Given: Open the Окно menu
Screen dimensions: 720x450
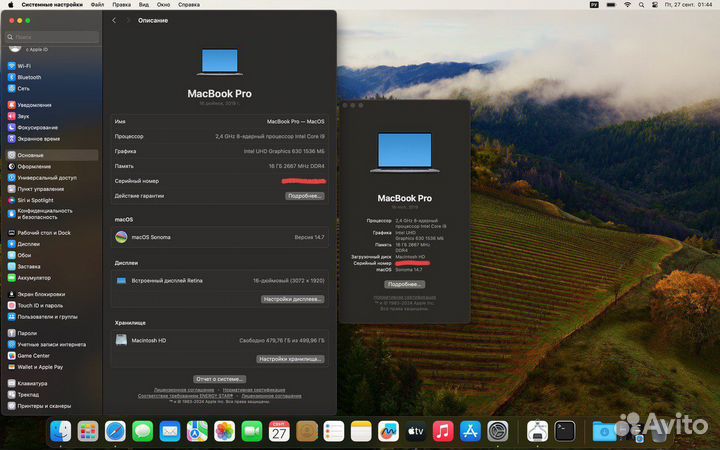Looking at the screenshot, I should pyautogui.click(x=163, y=5).
